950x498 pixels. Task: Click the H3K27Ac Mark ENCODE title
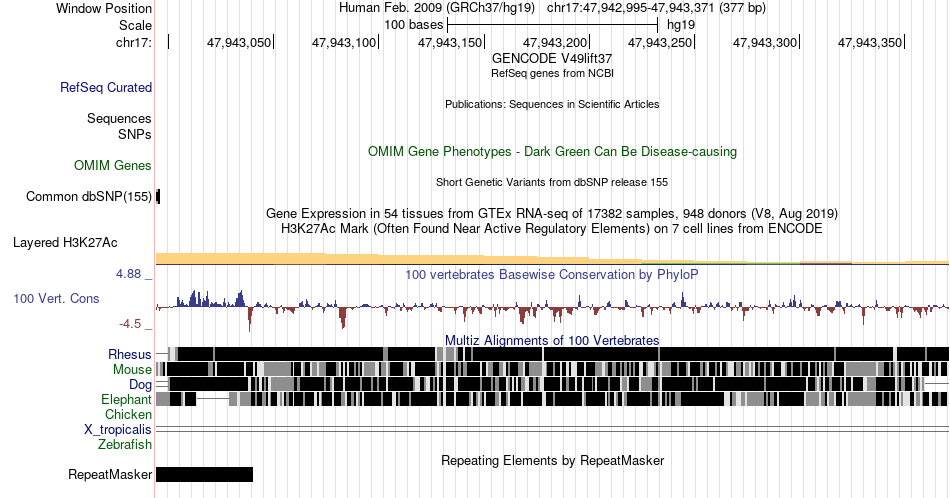point(552,228)
